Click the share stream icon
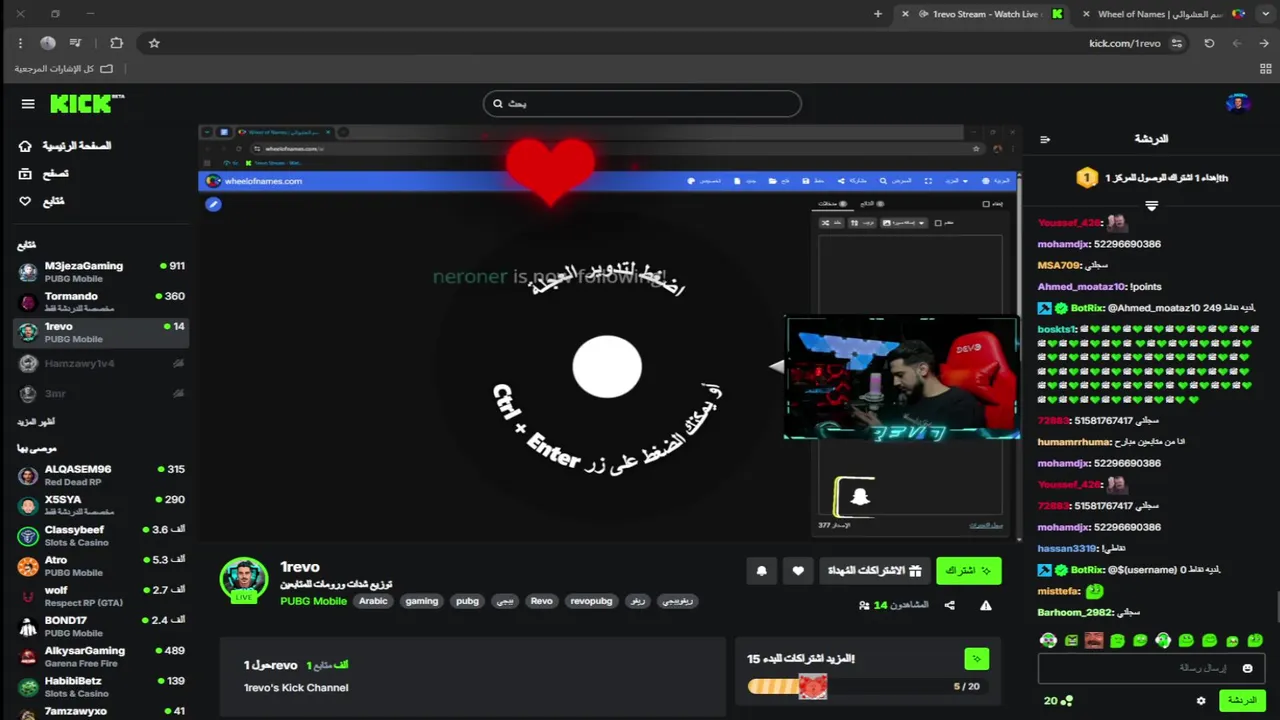 tap(950, 605)
